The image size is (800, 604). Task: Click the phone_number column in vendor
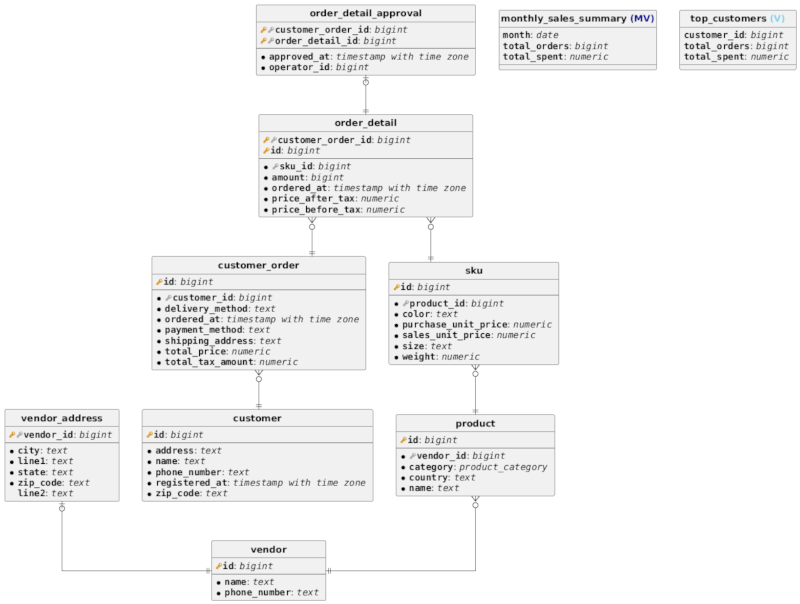pos(270,592)
